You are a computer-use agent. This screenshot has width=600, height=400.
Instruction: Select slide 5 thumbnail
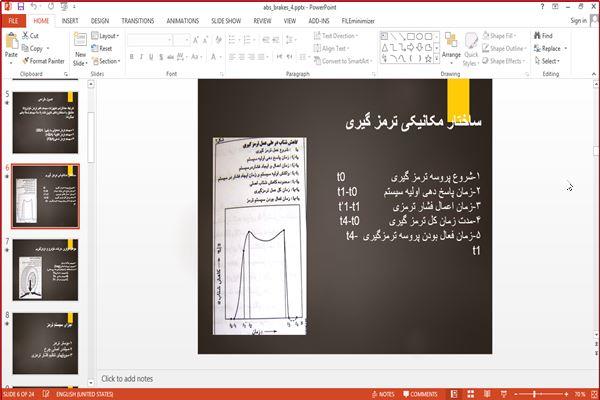coord(45,122)
